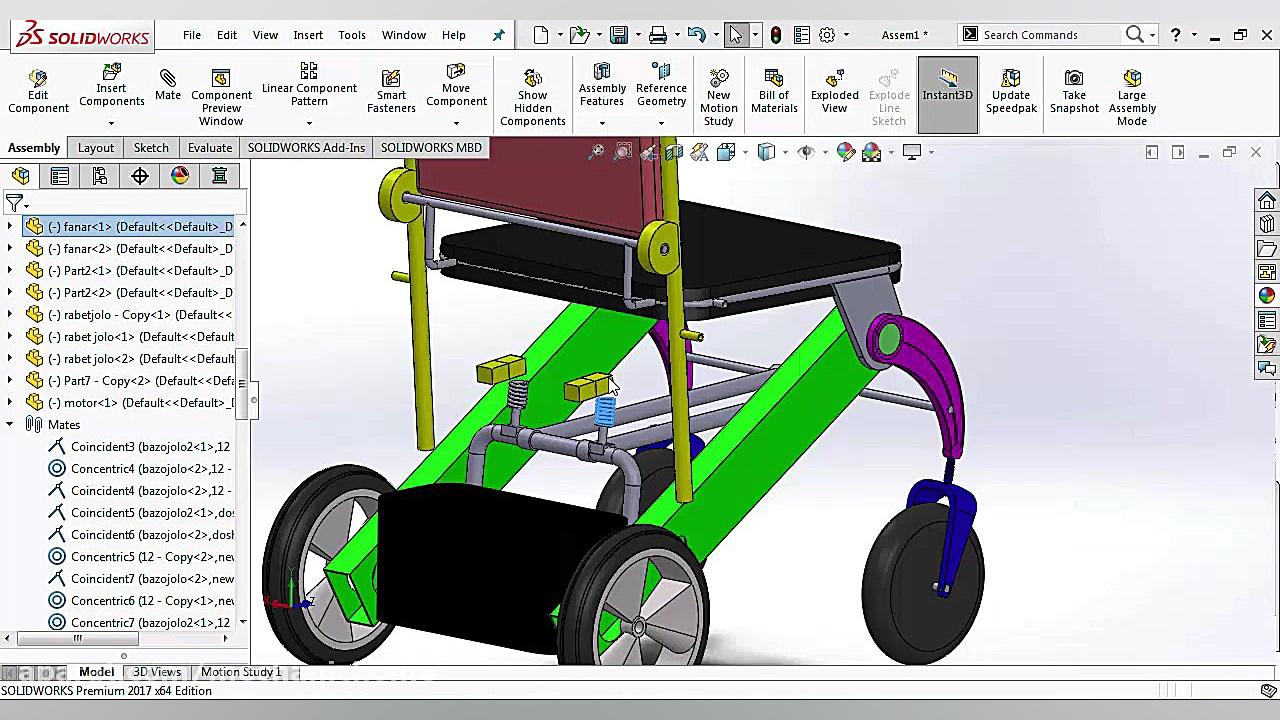Open the DisplayManager tab
This screenshot has height=720, width=1280.
pos(180,176)
